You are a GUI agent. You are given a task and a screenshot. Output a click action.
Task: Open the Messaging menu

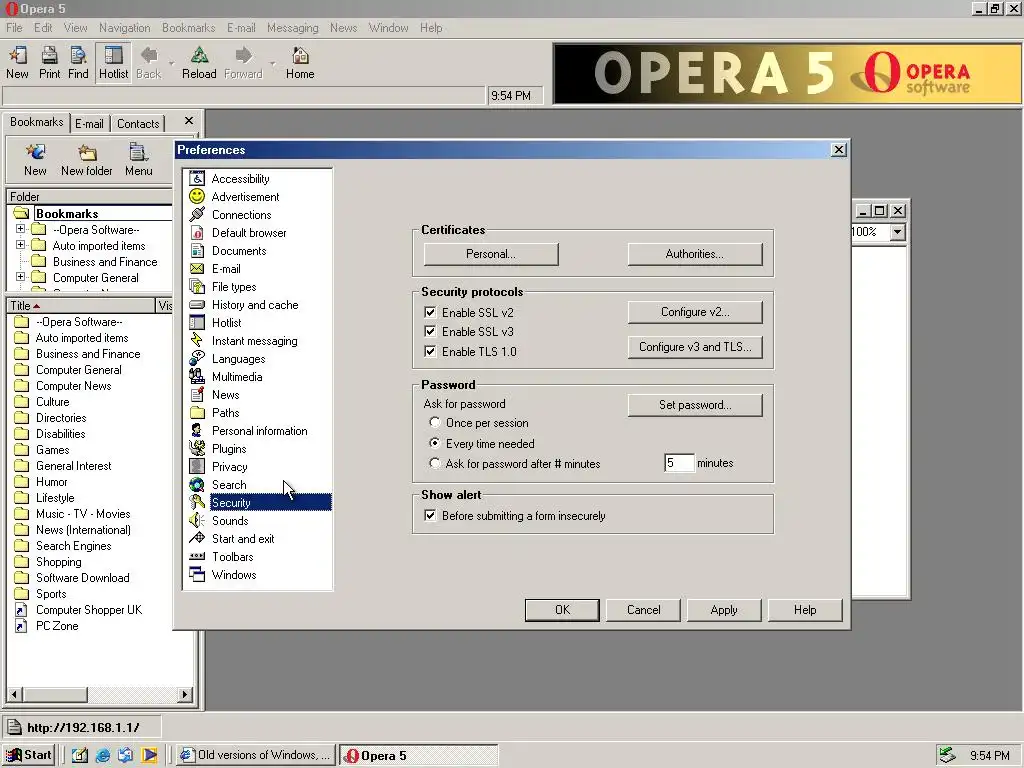[293, 27]
